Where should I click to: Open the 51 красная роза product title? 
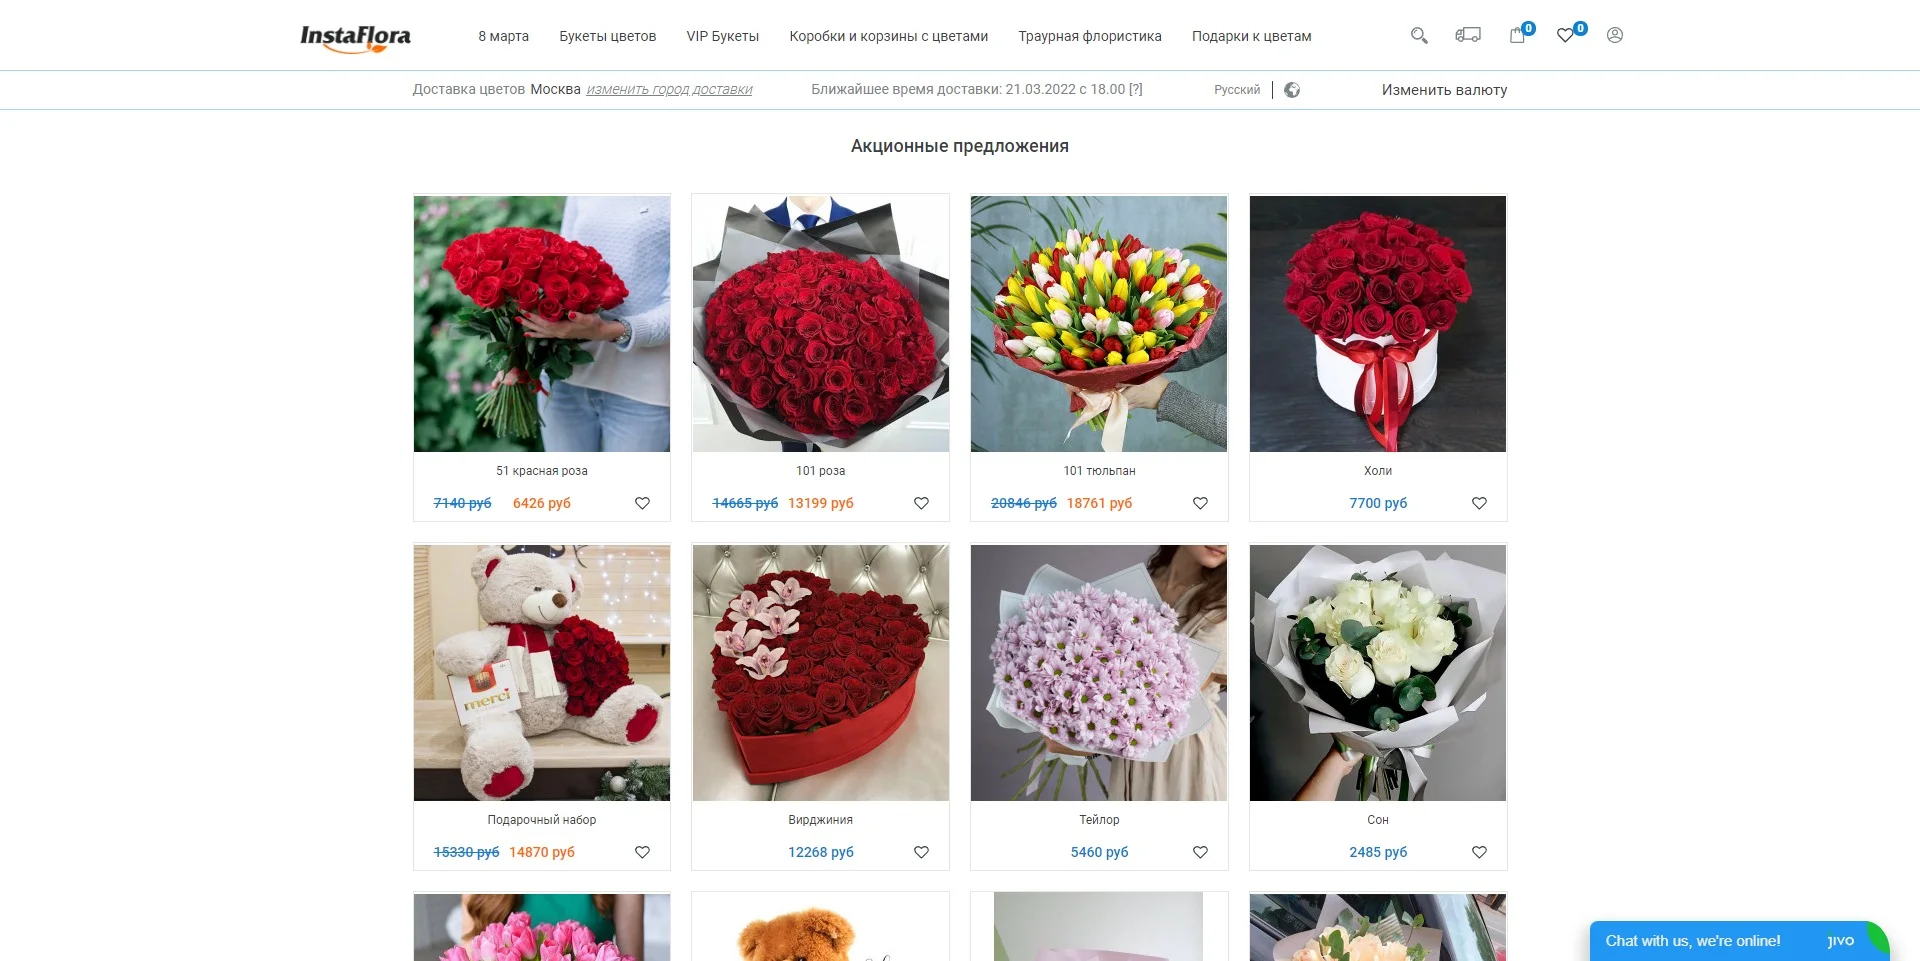coord(542,471)
